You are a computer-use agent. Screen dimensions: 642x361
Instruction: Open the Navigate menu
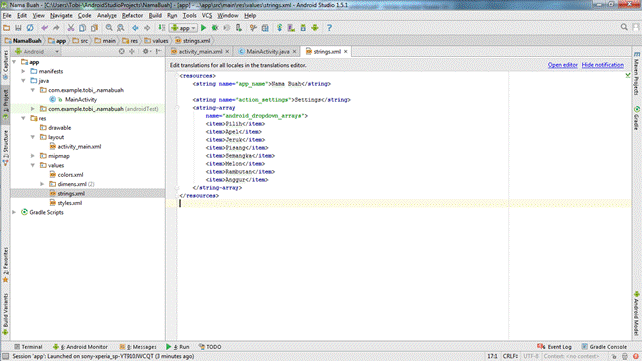(x=61, y=16)
